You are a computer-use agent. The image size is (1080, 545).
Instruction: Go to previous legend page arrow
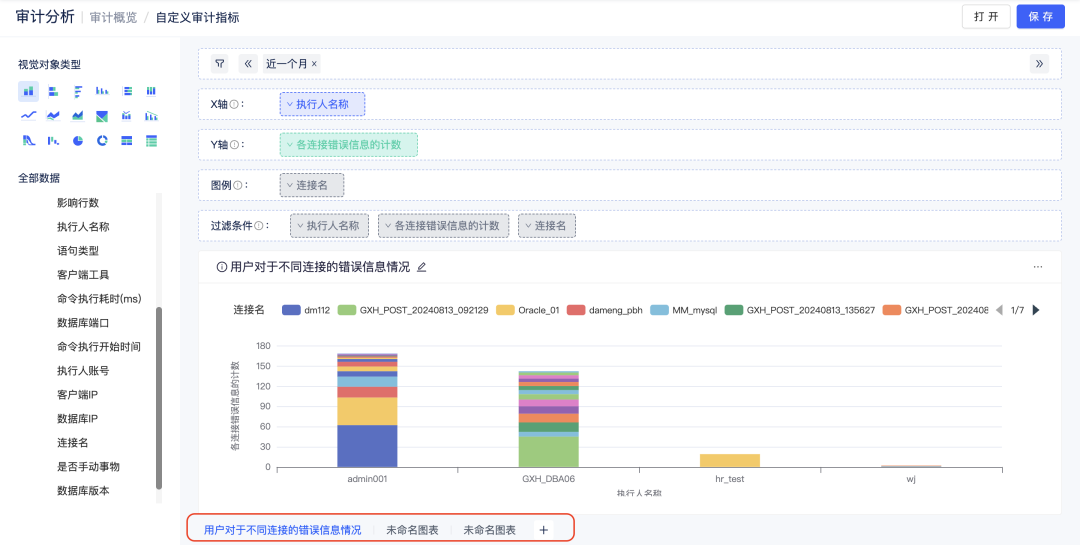point(999,310)
